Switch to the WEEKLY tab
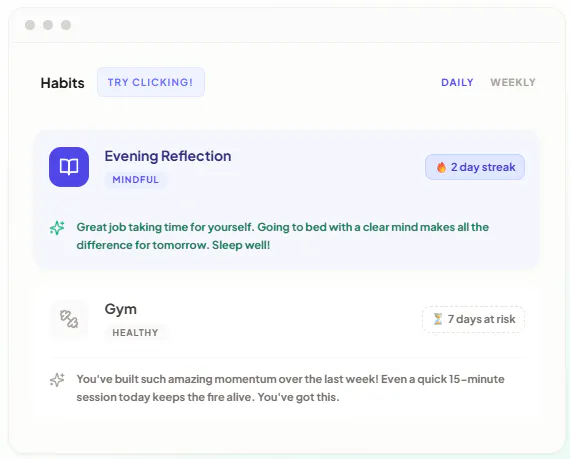This screenshot has height=459, width=570. [x=513, y=82]
